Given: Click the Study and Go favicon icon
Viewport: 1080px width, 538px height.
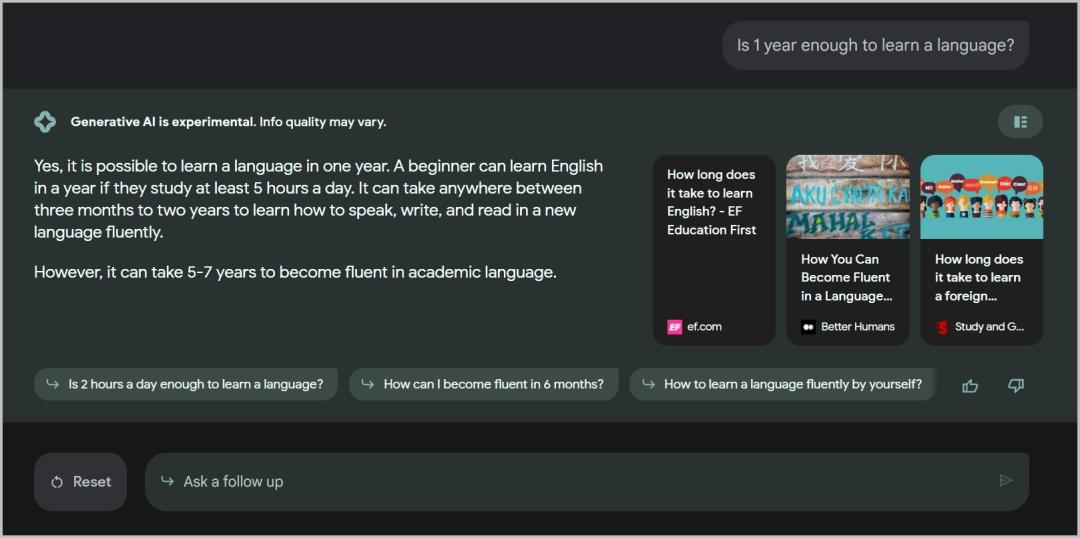Looking at the screenshot, I should tap(942, 327).
